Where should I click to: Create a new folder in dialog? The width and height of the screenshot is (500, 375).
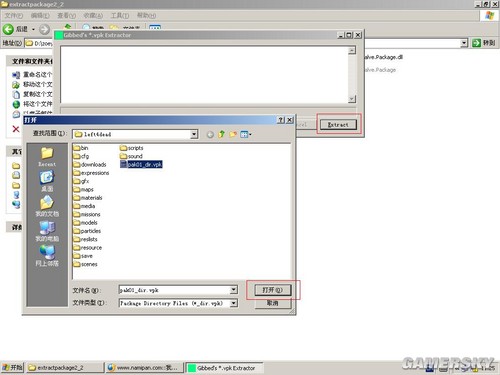point(233,134)
